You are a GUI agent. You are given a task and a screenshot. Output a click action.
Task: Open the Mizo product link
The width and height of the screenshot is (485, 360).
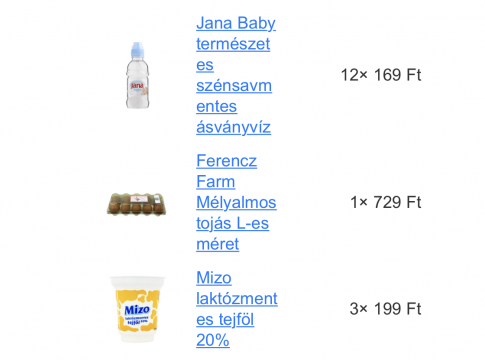click(237, 309)
